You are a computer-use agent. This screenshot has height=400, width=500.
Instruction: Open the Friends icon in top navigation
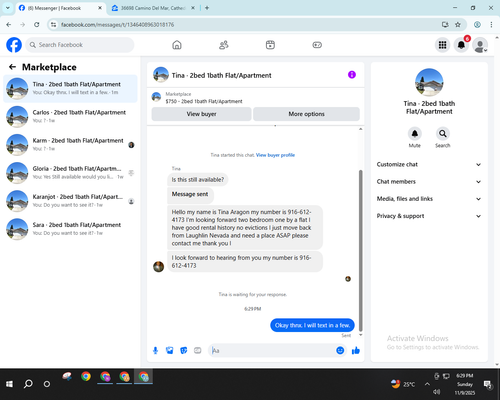224,45
